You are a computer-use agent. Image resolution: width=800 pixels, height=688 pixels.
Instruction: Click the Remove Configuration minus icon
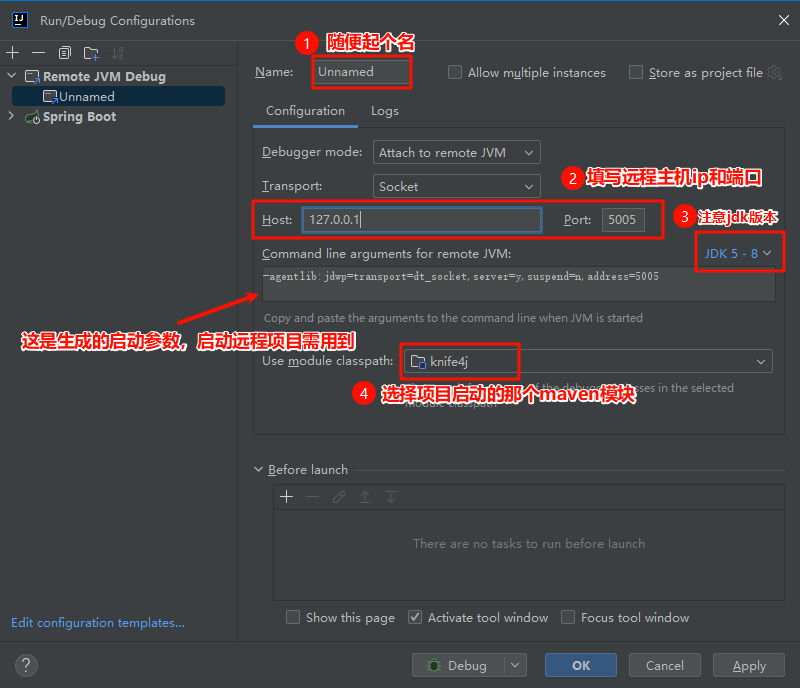[x=38, y=53]
